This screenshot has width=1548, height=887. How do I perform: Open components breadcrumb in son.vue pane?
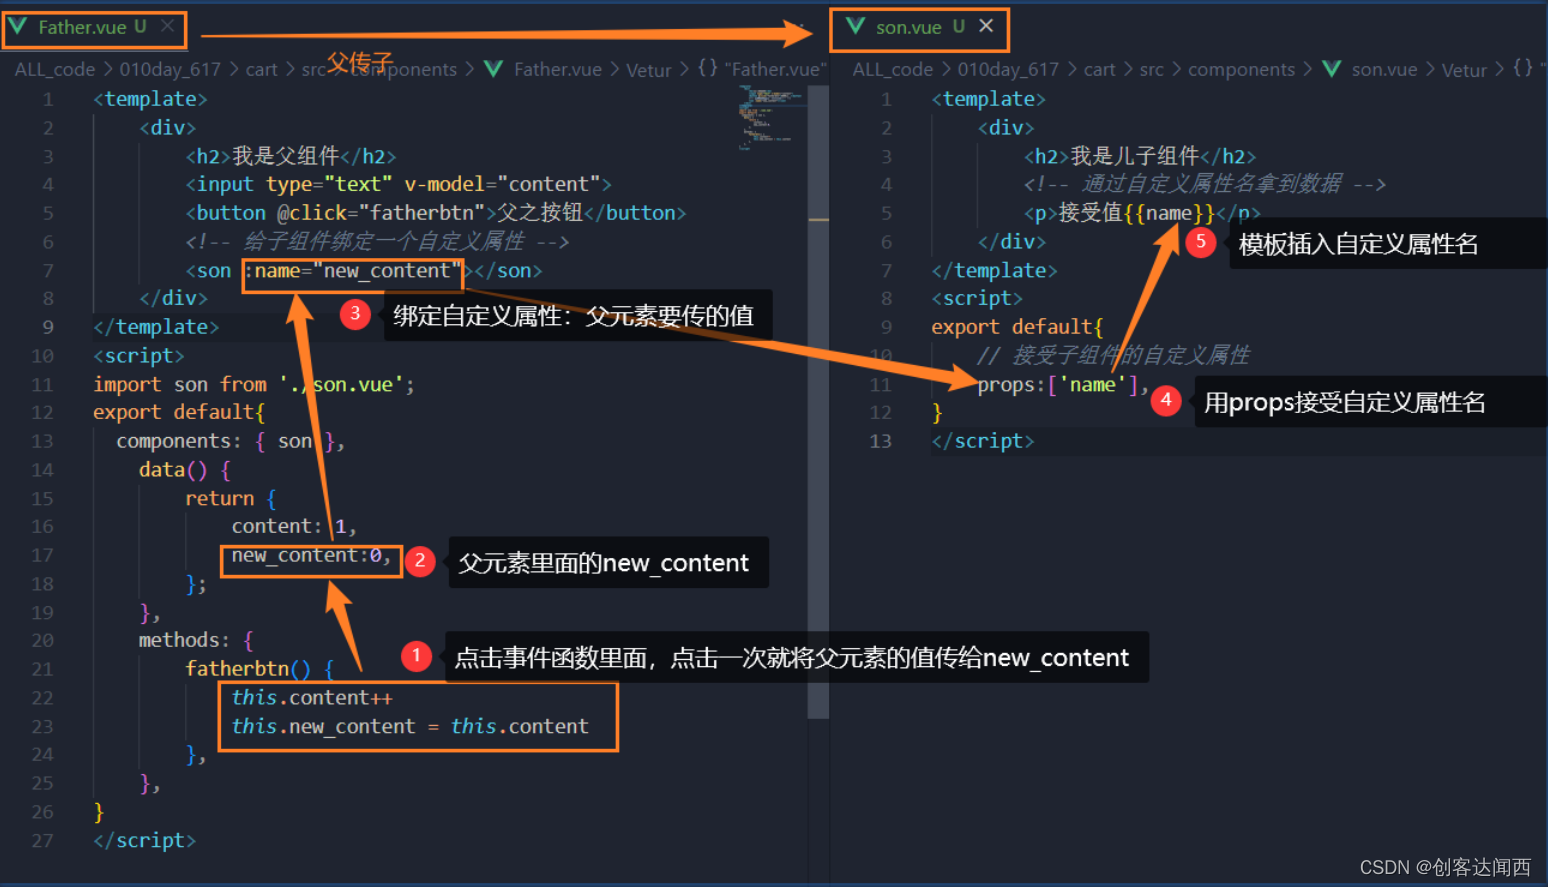coord(1241,69)
